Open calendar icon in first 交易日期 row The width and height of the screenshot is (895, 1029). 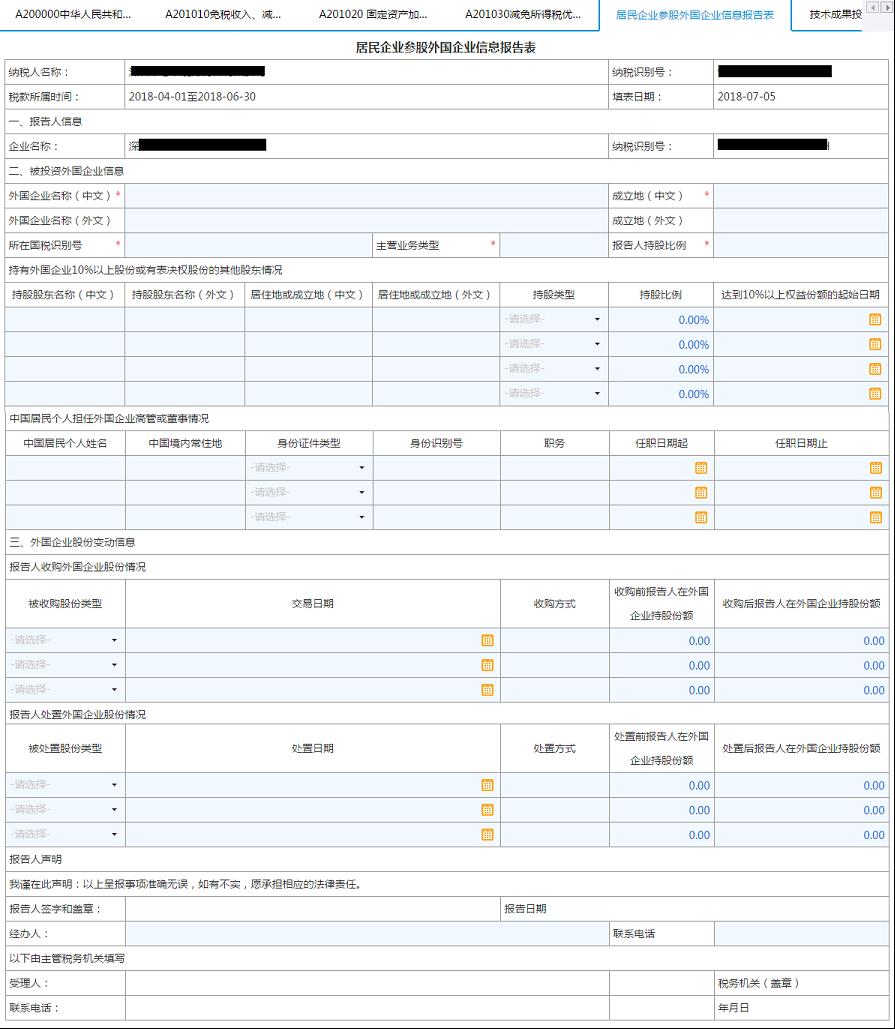pos(487,640)
